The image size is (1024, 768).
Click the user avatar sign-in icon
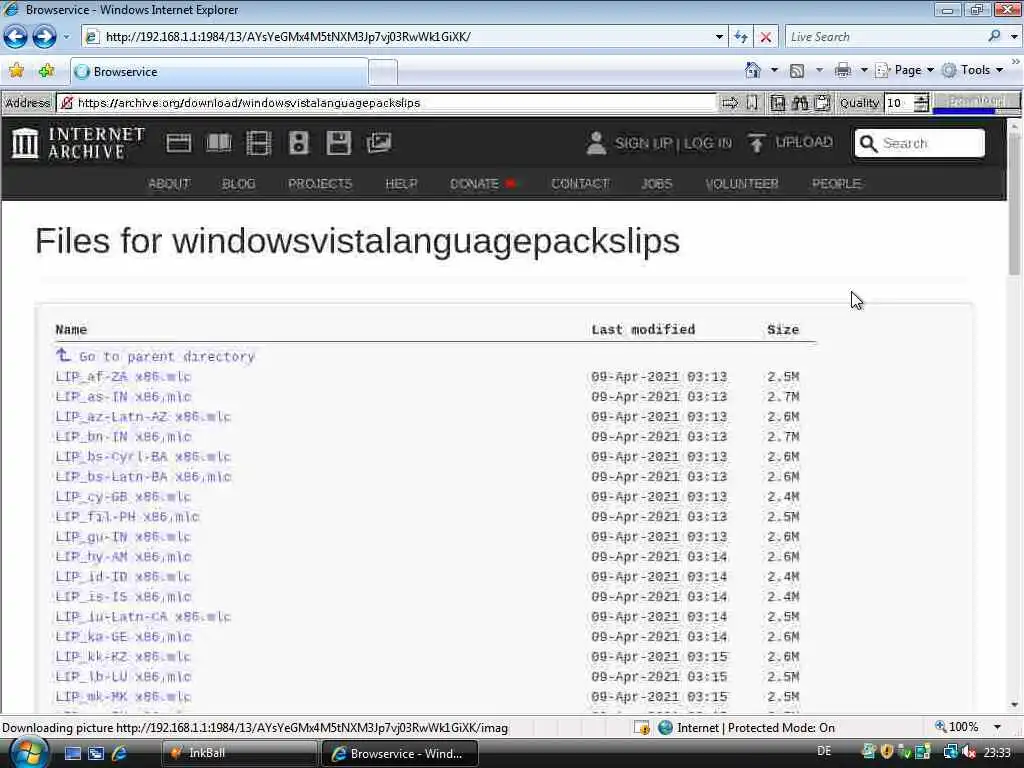[x=596, y=143]
